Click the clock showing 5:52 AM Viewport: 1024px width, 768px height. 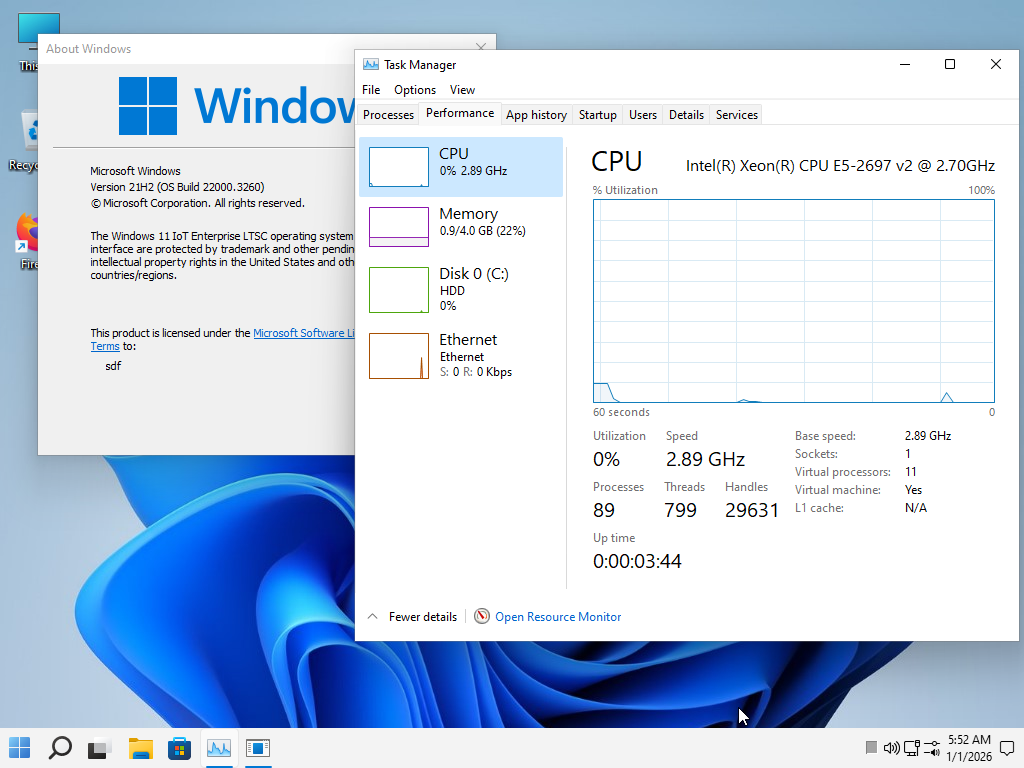(969, 739)
